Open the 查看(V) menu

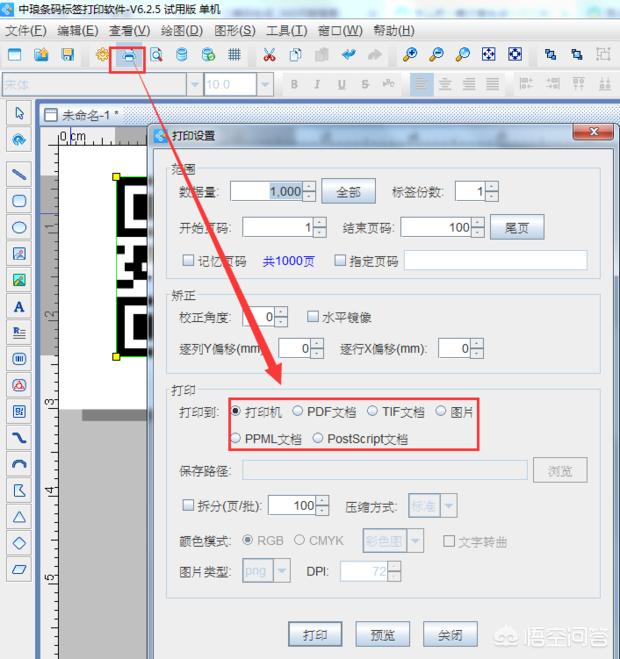click(x=129, y=31)
